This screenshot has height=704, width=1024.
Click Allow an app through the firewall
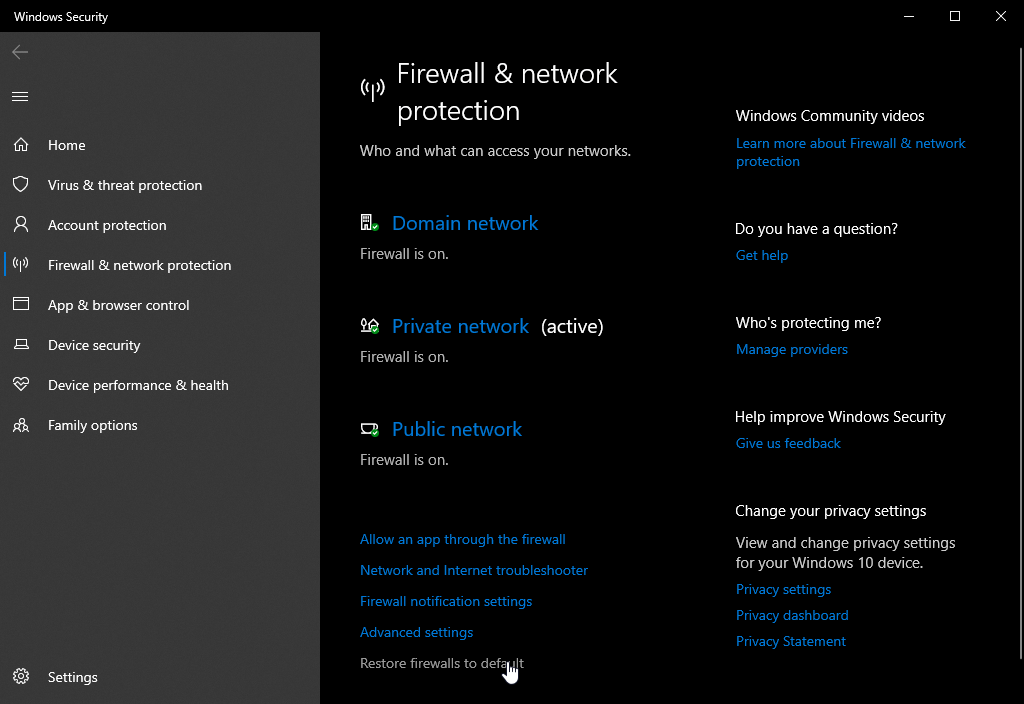click(x=463, y=540)
